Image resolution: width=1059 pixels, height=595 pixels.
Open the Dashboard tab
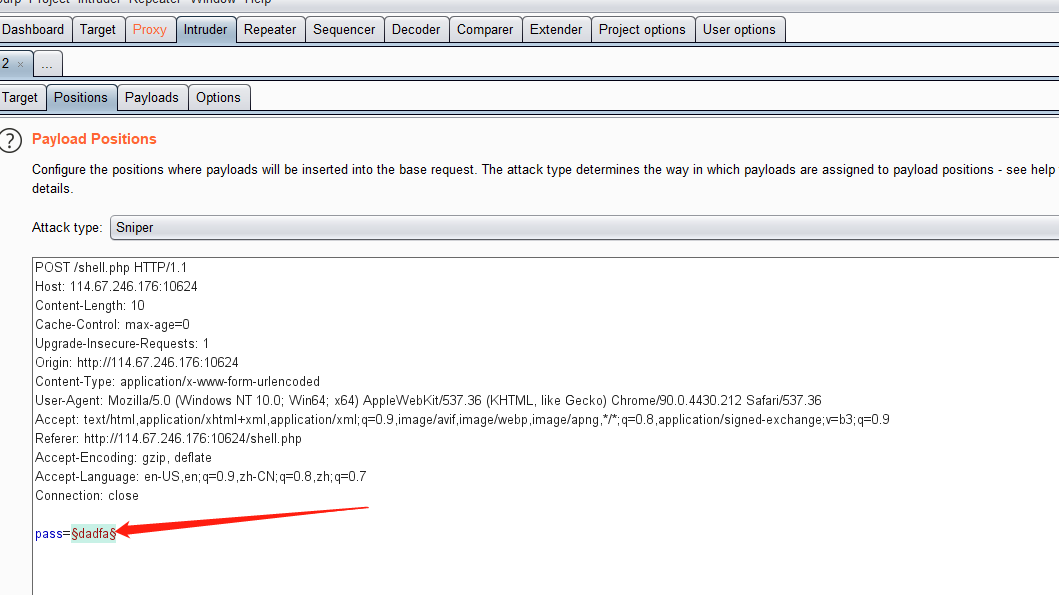(x=32, y=30)
